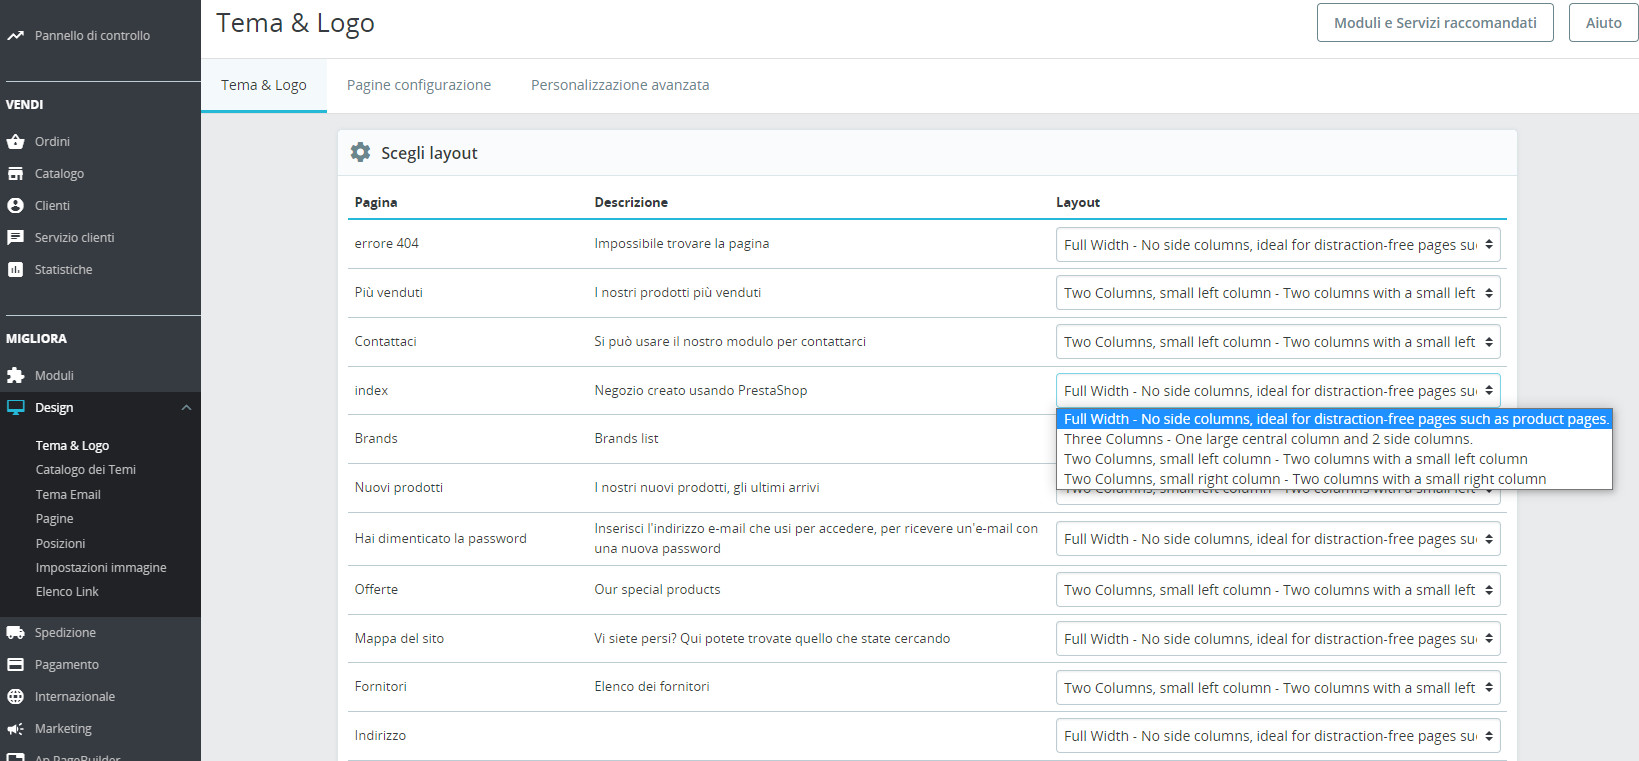
Task: Open layout dropdown for Mappa del sito
Action: coord(1277,639)
